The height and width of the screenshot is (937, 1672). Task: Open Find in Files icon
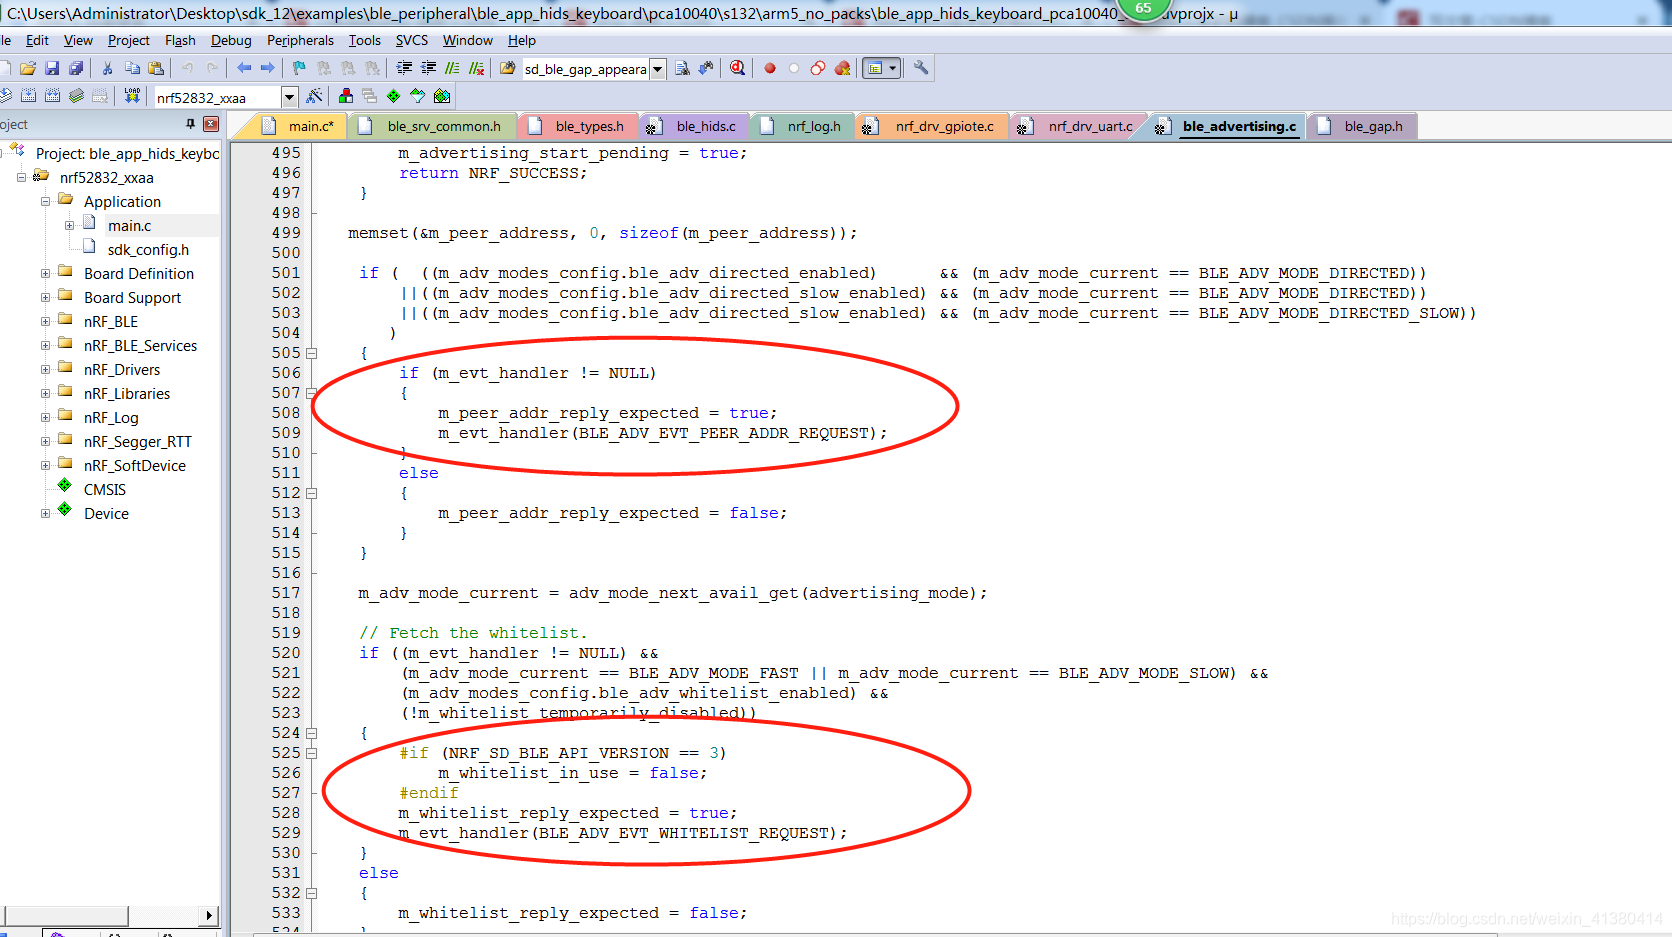(x=508, y=68)
